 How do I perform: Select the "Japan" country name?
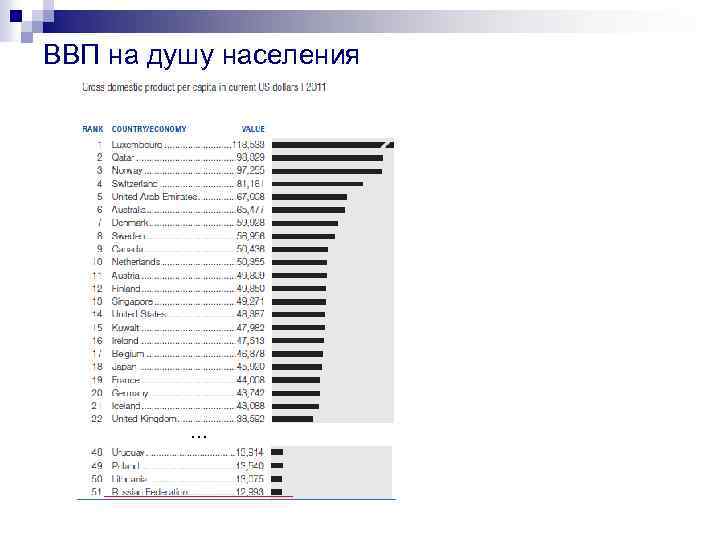(124, 366)
